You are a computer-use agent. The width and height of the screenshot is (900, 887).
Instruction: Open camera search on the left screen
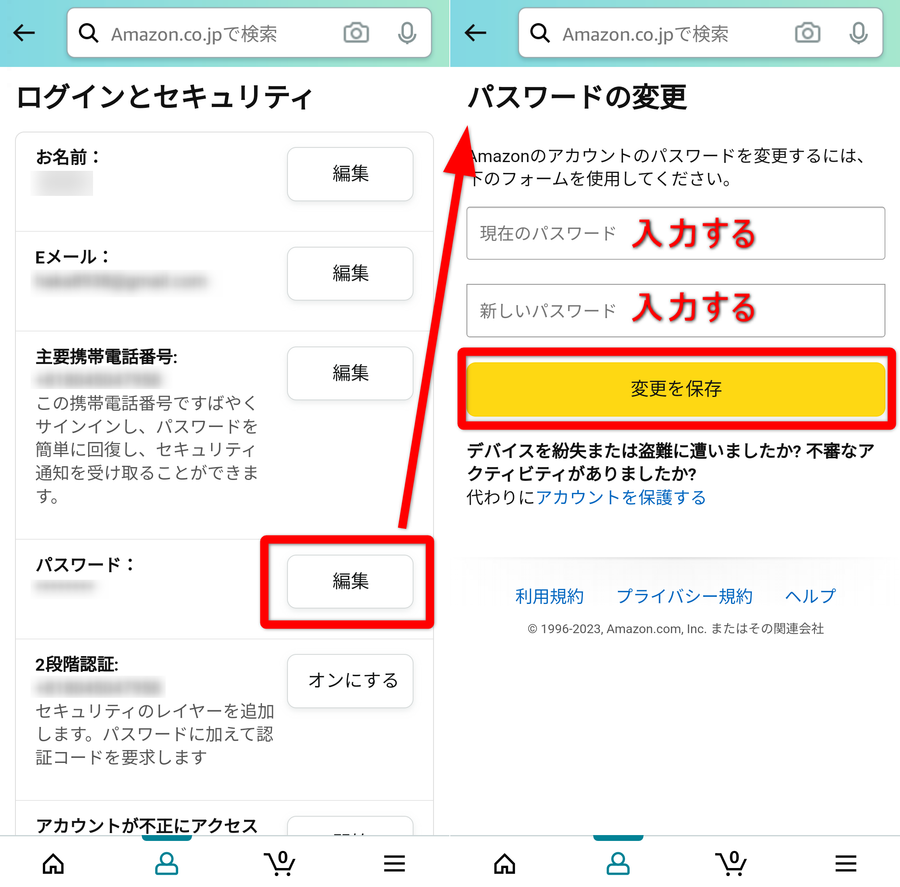click(x=356, y=33)
